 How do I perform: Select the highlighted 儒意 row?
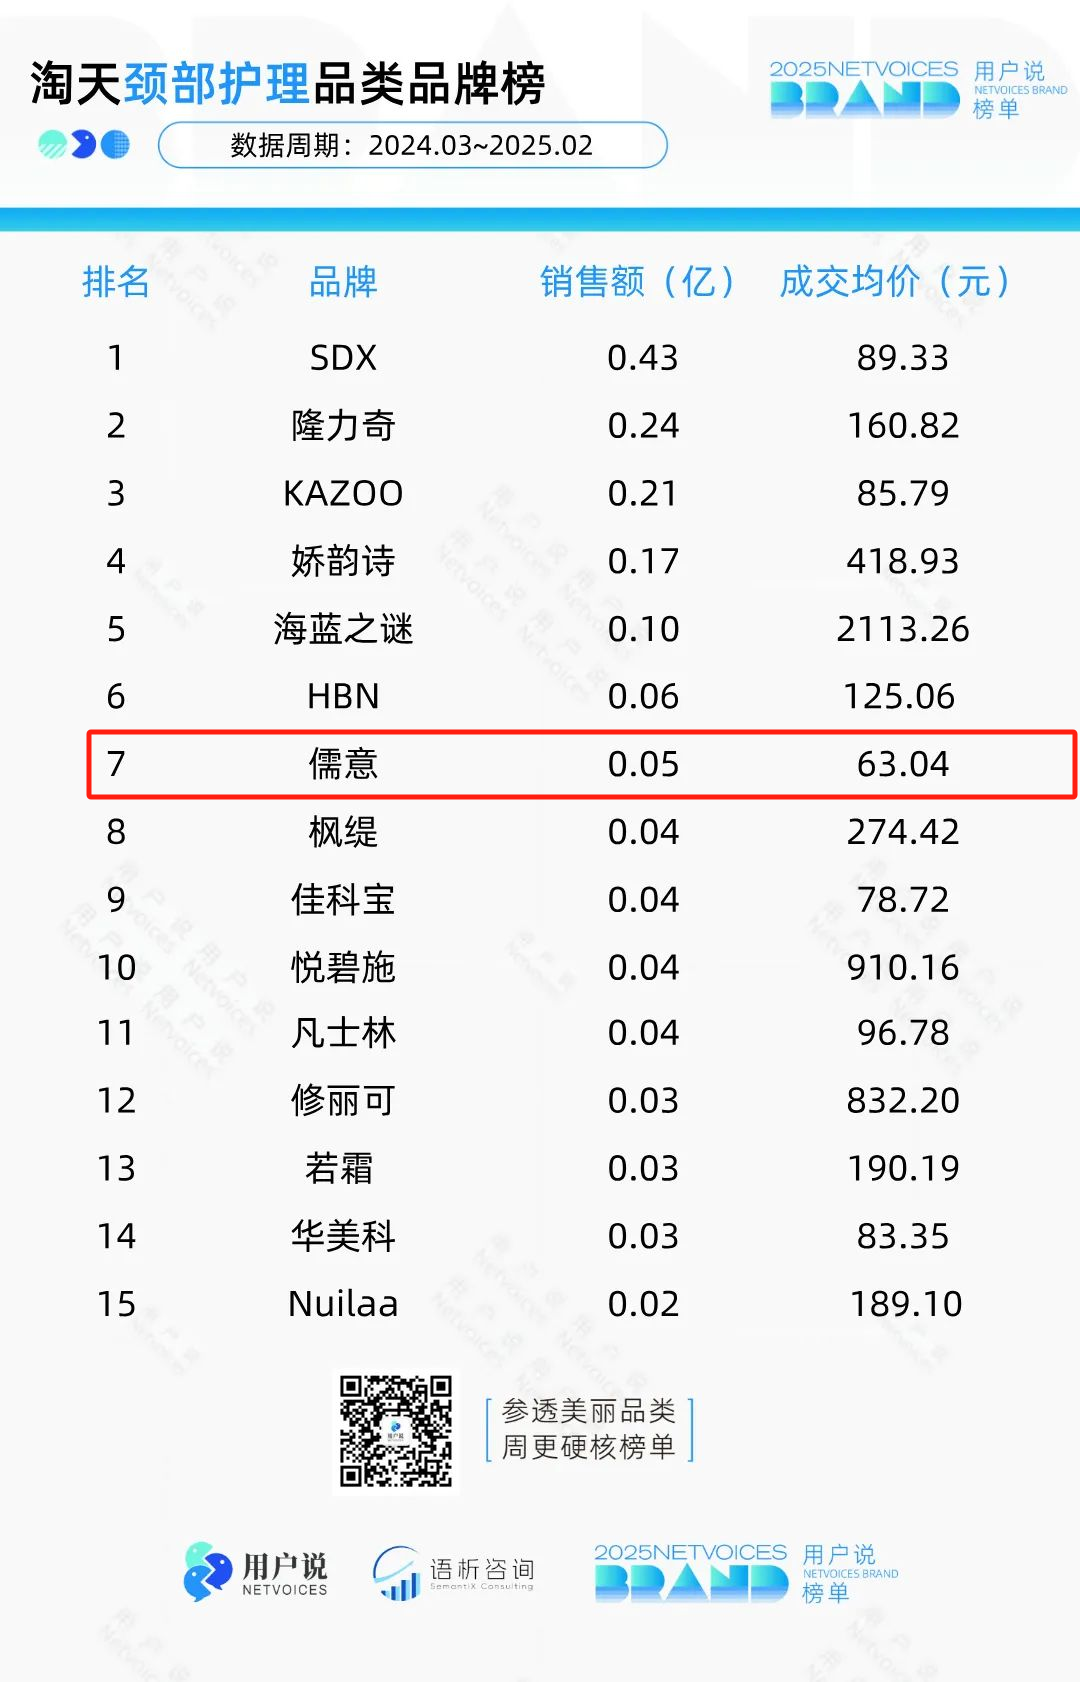click(582, 764)
